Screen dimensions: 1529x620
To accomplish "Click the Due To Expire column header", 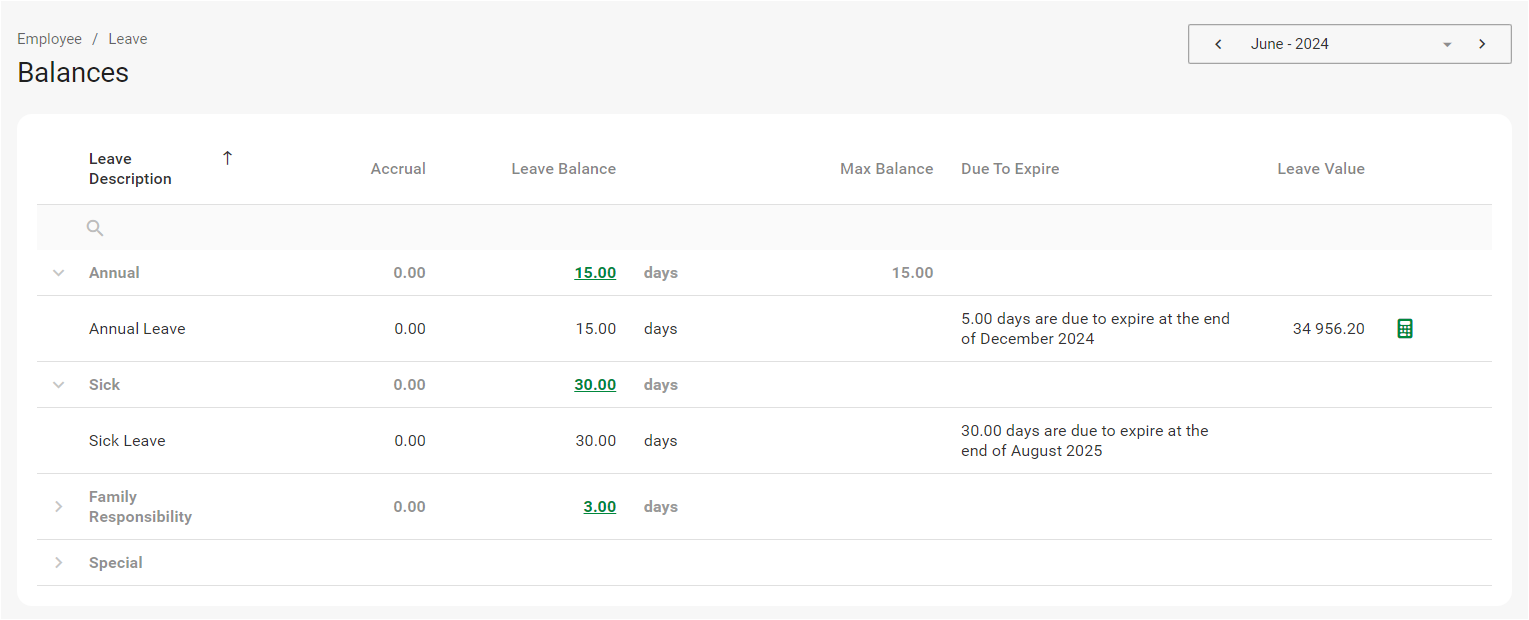I will tap(1010, 169).
